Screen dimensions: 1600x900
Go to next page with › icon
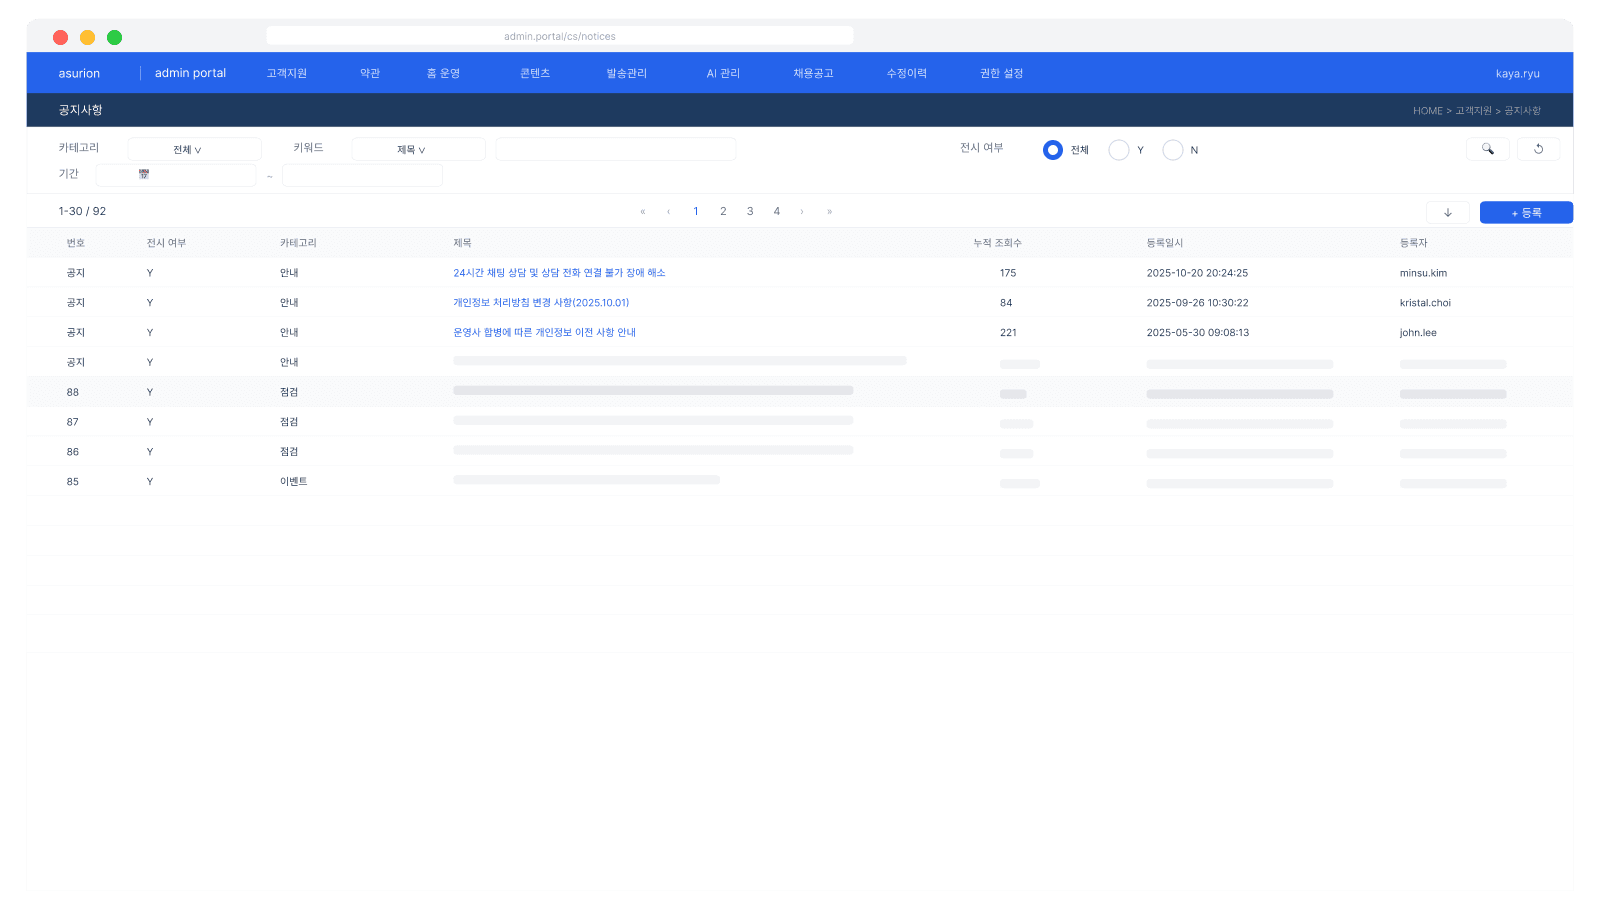tap(802, 212)
